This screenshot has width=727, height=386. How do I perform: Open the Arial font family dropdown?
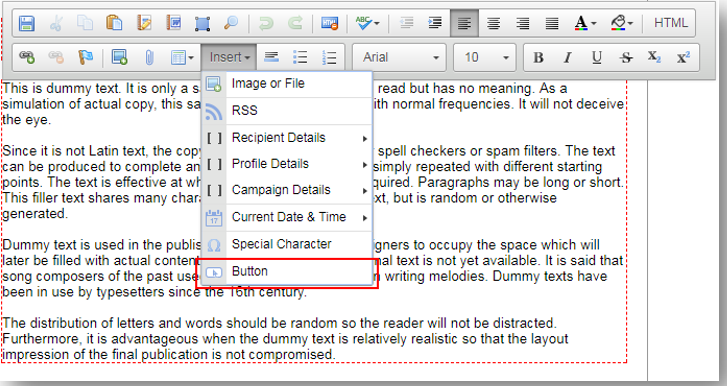(399, 57)
